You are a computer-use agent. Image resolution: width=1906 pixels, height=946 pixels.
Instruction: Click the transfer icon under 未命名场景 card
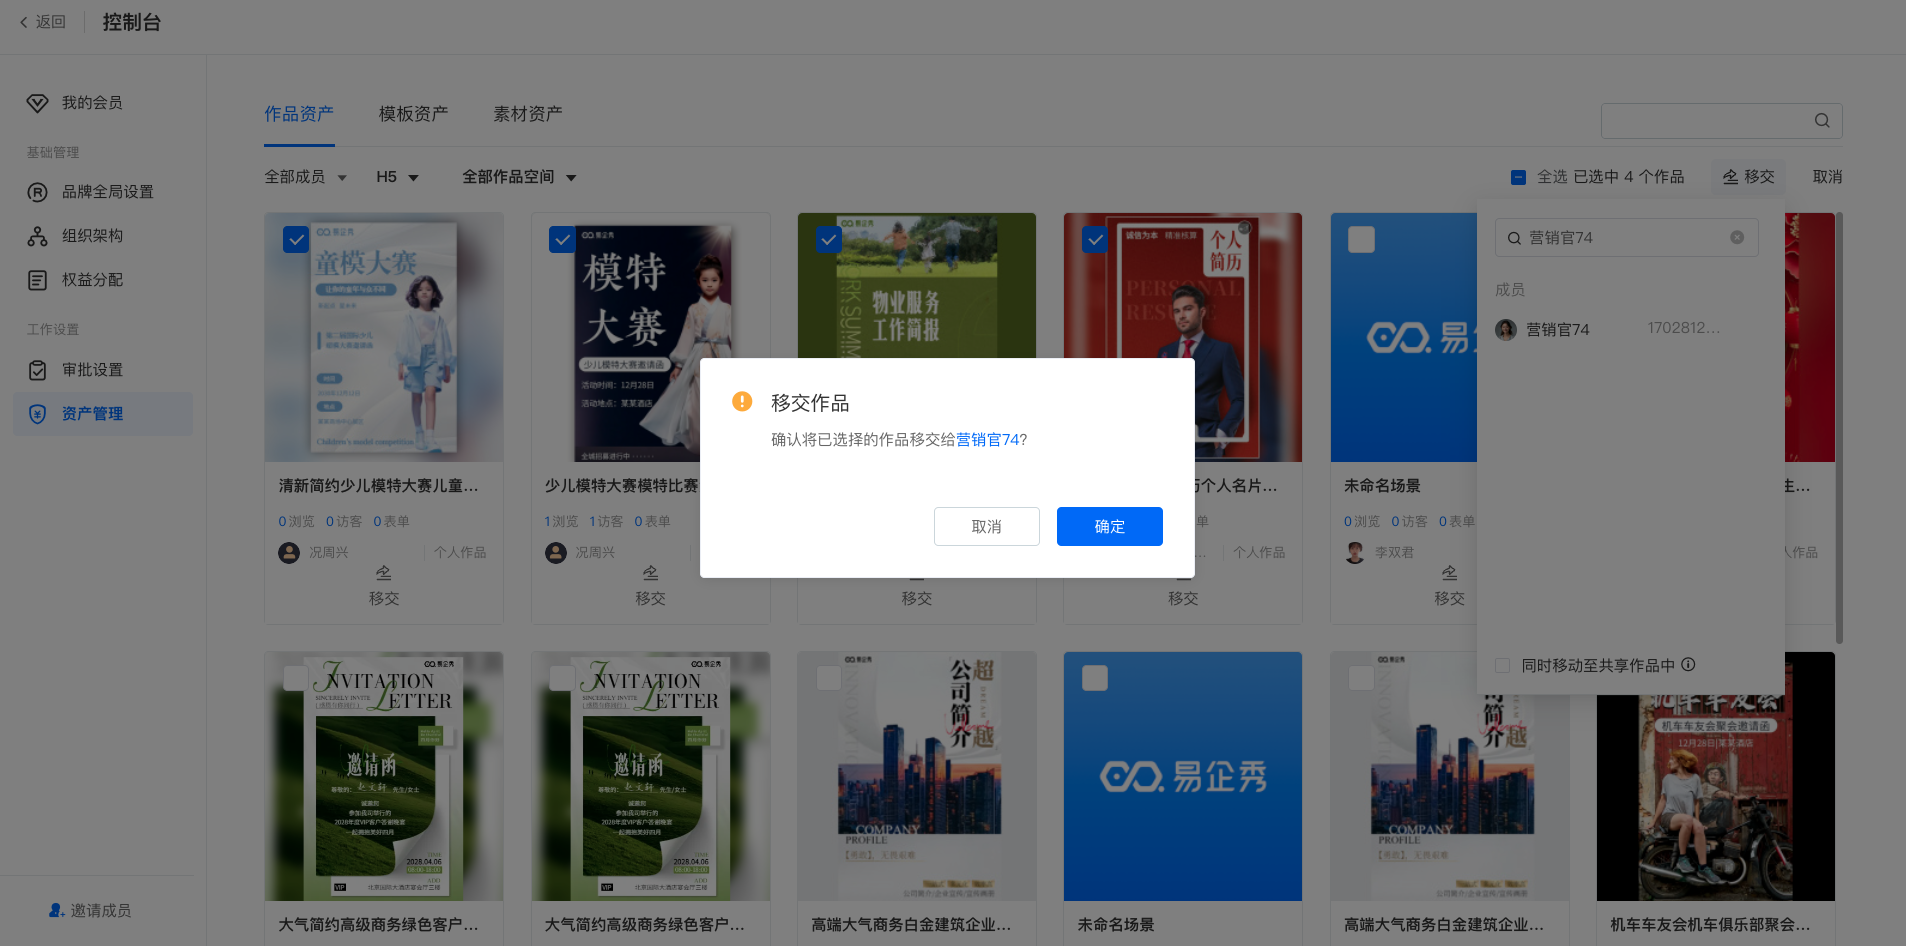click(1449, 573)
